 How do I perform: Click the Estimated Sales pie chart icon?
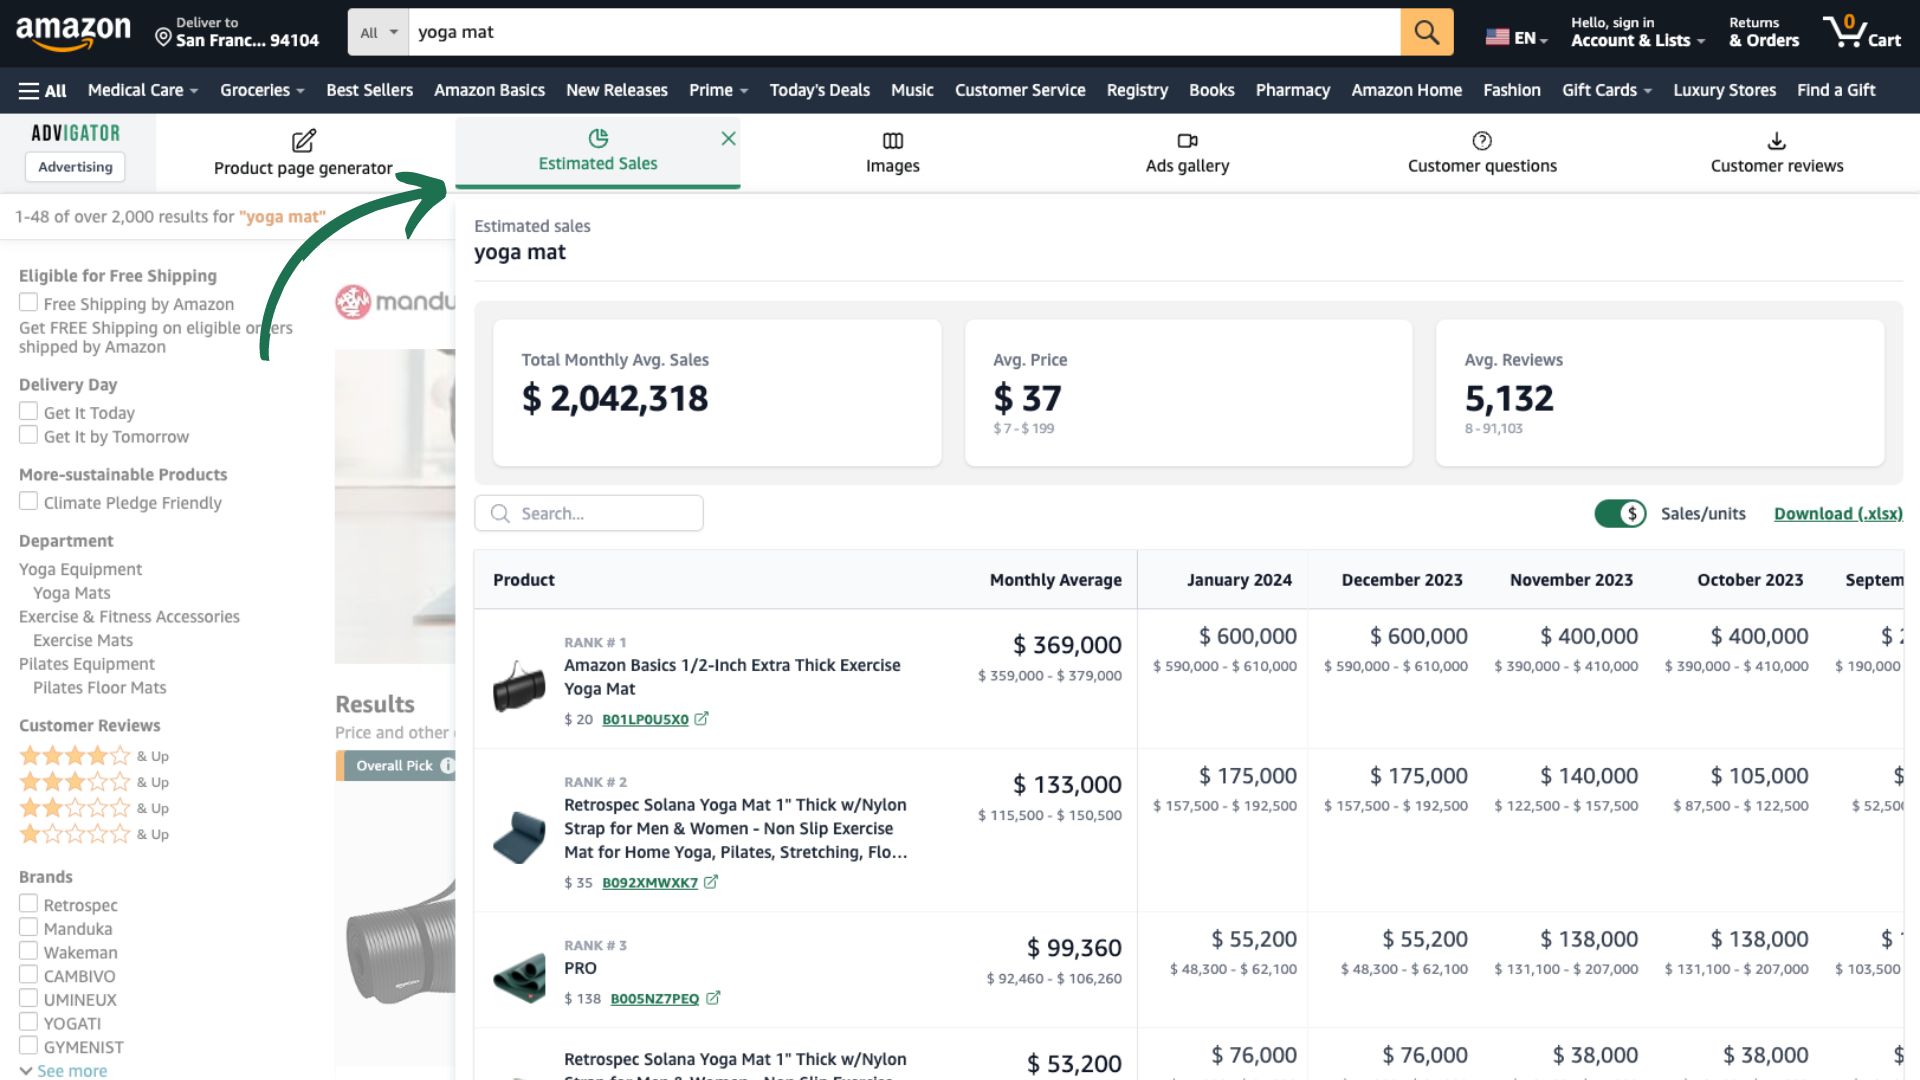point(598,138)
